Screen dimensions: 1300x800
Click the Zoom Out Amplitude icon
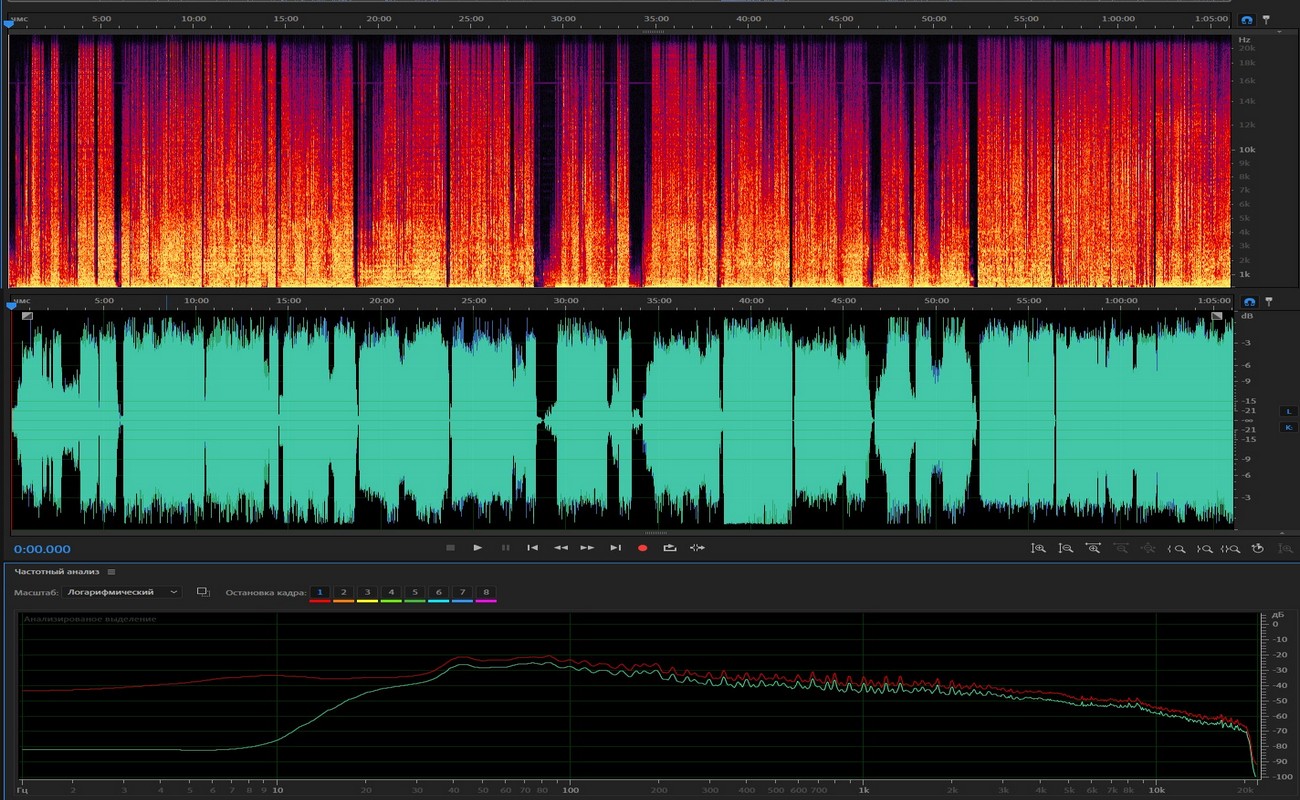(x=1066, y=548)
